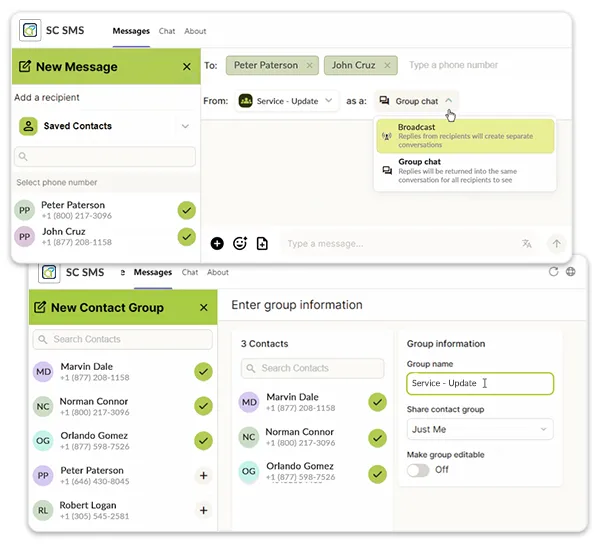
Task: Click the plus attachment icon in message bar
Action: coord(217,243)
